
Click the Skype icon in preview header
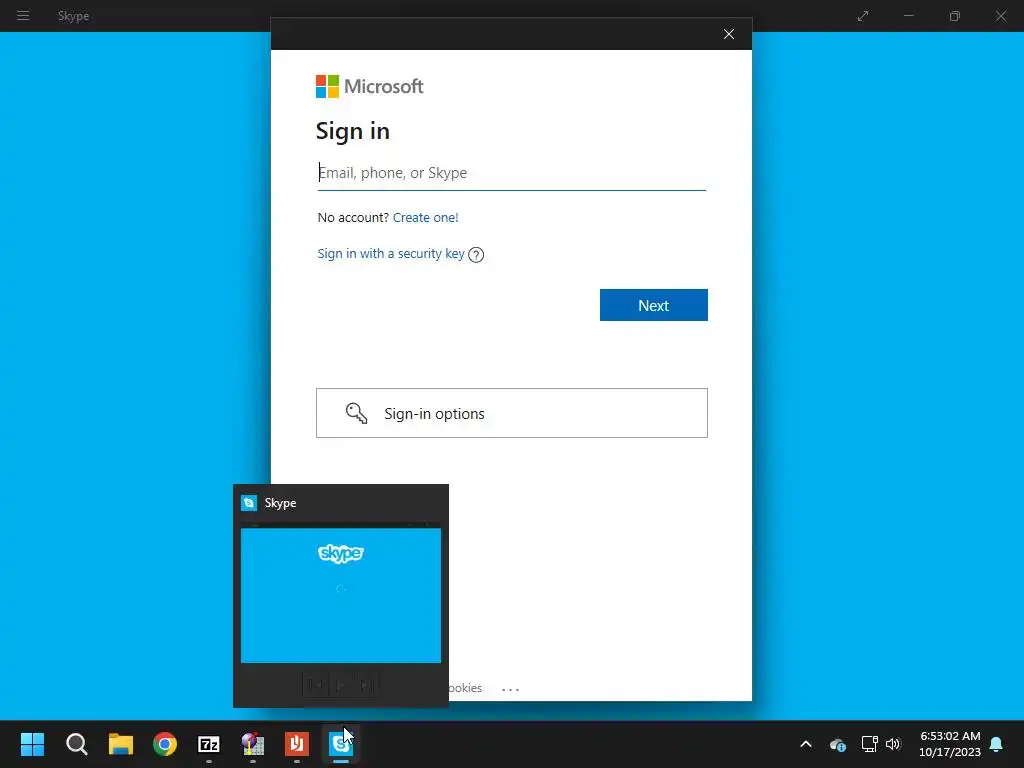click(x=249, y=503)
